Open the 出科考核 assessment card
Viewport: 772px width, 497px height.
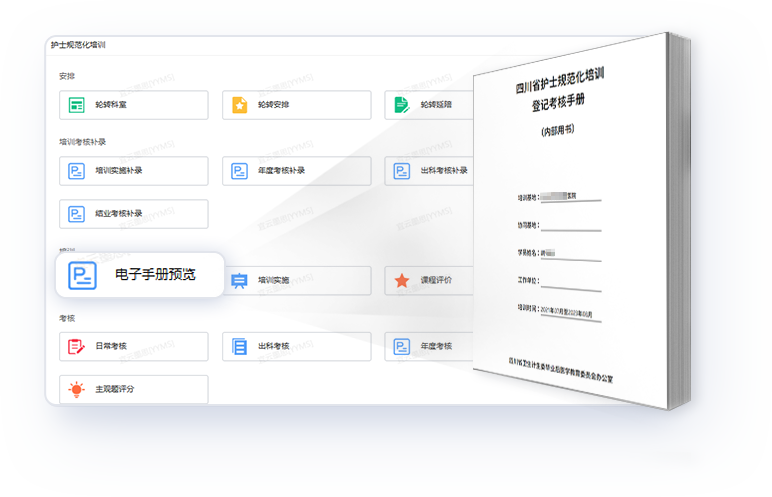point(295,347)
